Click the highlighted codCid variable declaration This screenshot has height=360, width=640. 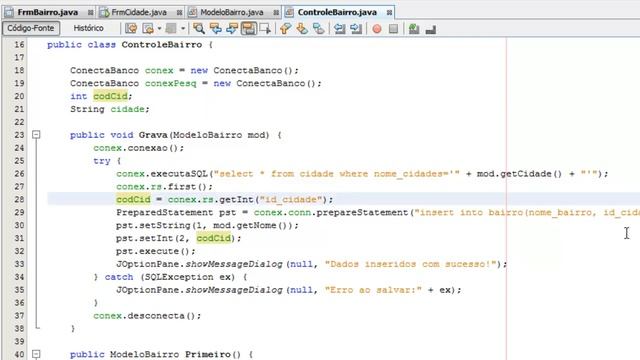[x=110, y=96]
